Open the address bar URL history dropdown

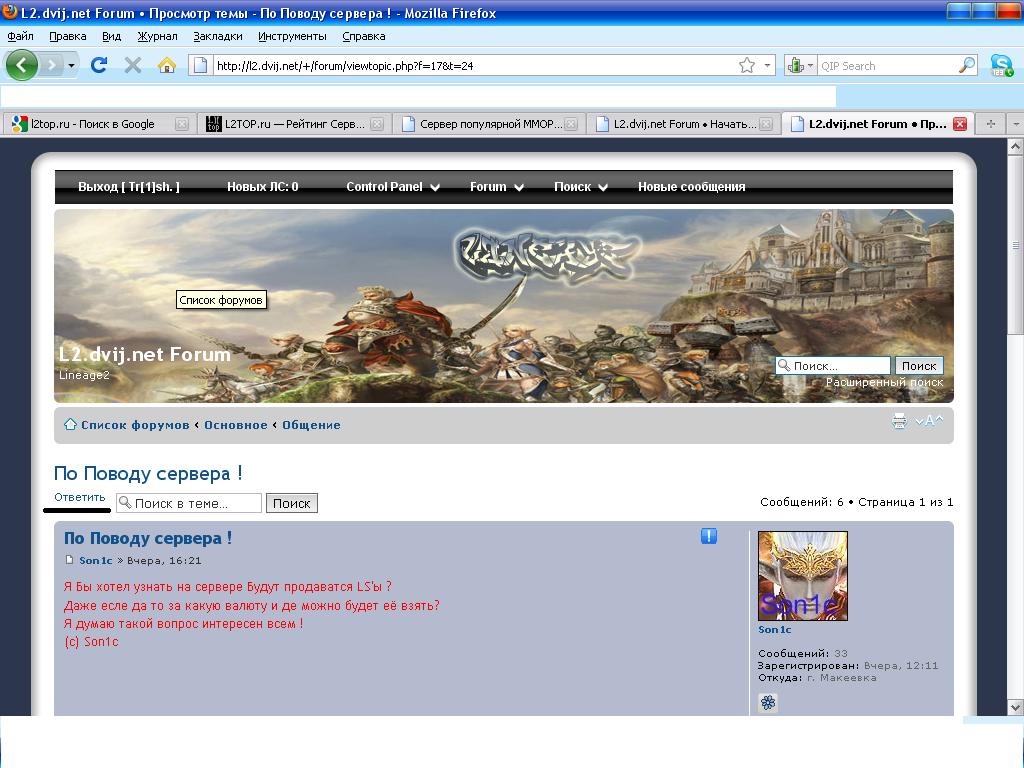pyautogui.click(x=767, y=65)
